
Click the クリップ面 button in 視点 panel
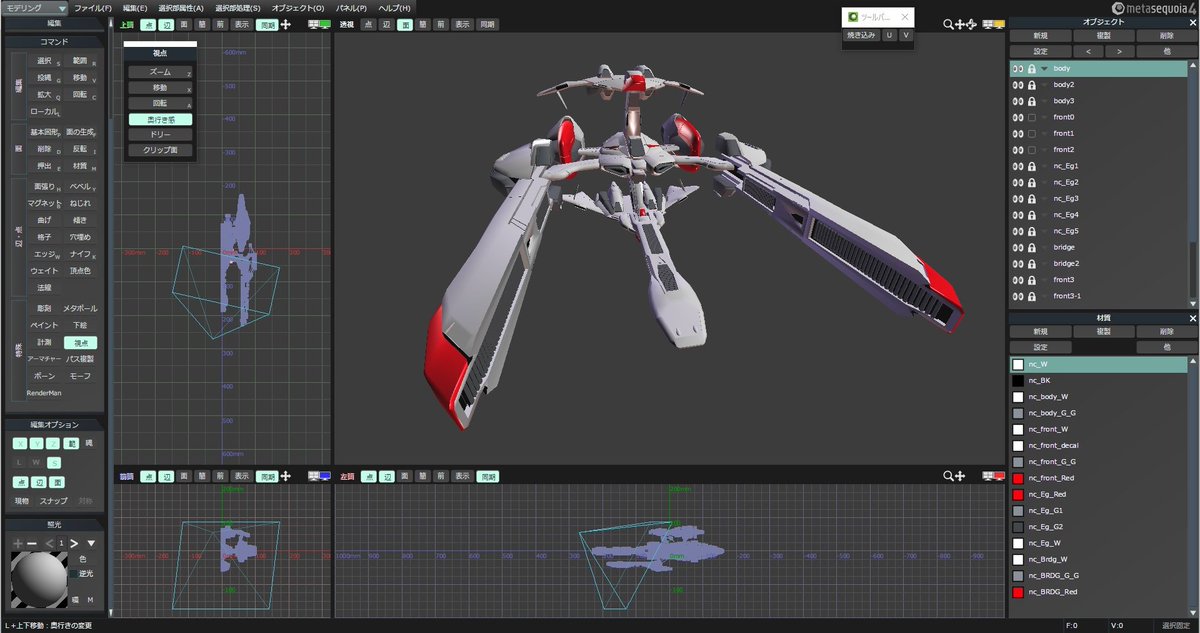tap(160, 150)
